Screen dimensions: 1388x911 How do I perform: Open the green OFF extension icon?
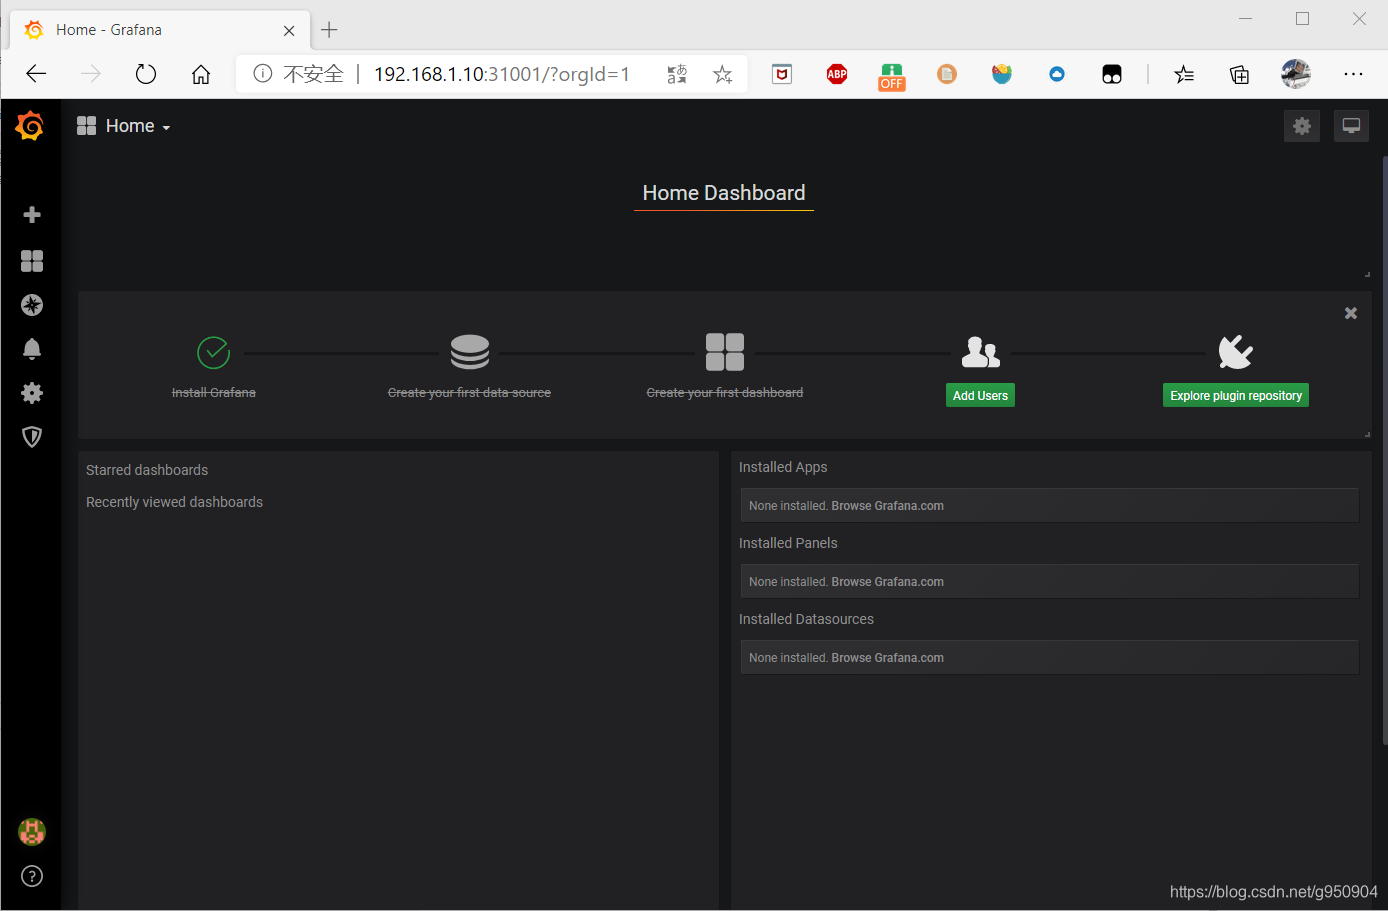coord(892,76)
